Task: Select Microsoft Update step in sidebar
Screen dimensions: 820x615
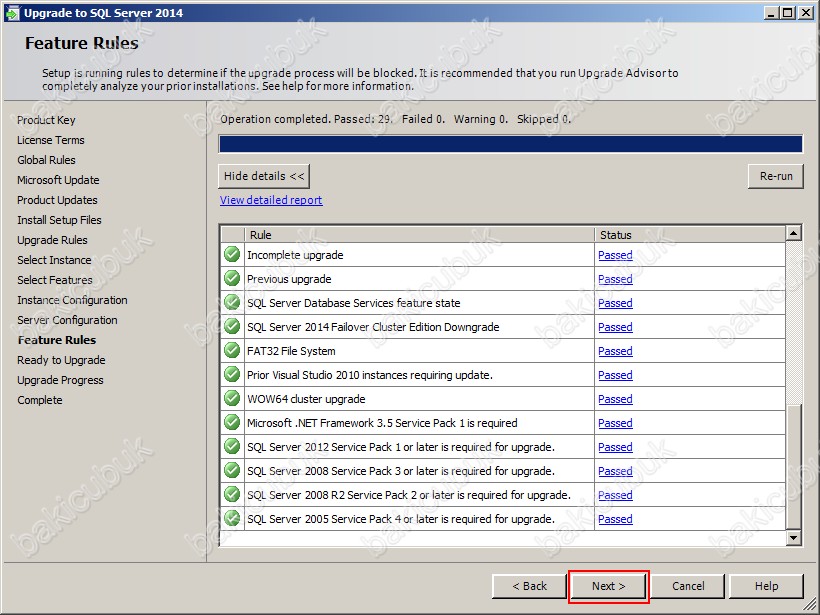Action: point(58,180)
